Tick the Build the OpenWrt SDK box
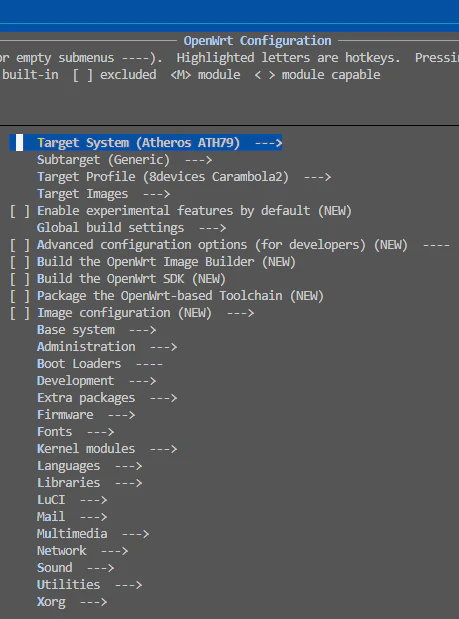The image size is (459, 619). 20,279
